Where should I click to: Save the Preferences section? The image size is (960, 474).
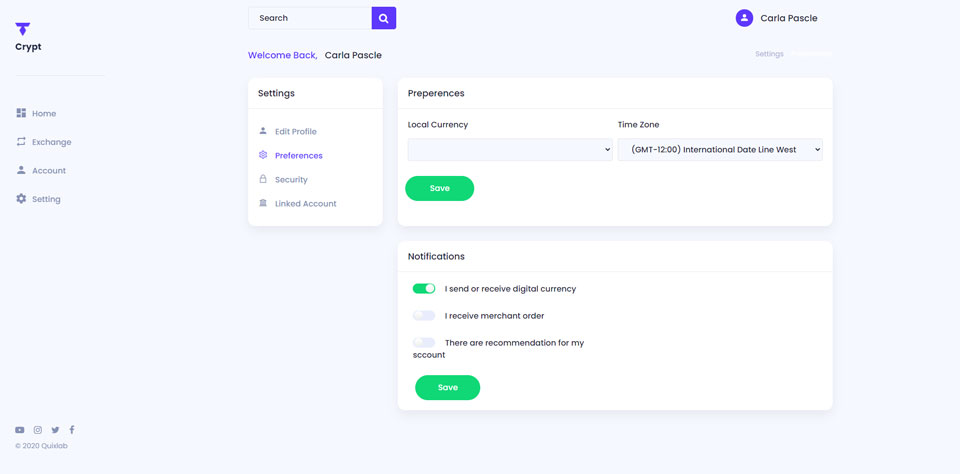pyautogui.click(x=439, y=188)
